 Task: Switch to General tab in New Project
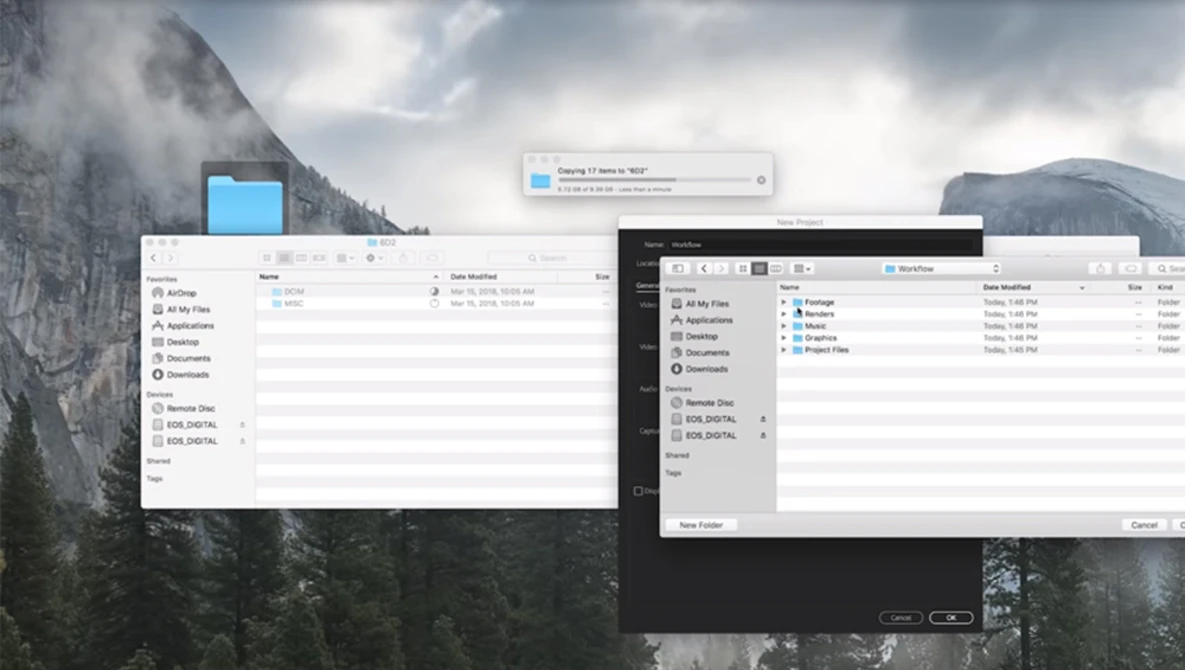[x=648, y=286]
